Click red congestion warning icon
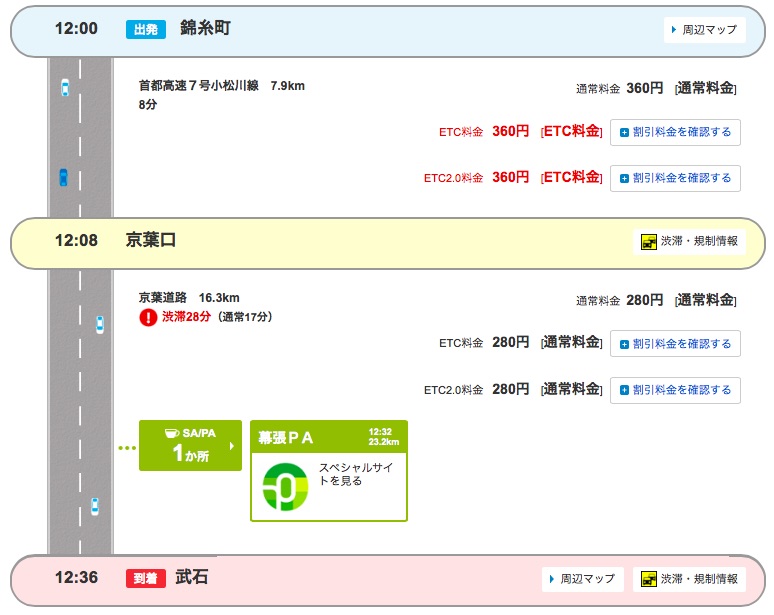The height and width of the screenshot is (615, 774). pos(148,317)
